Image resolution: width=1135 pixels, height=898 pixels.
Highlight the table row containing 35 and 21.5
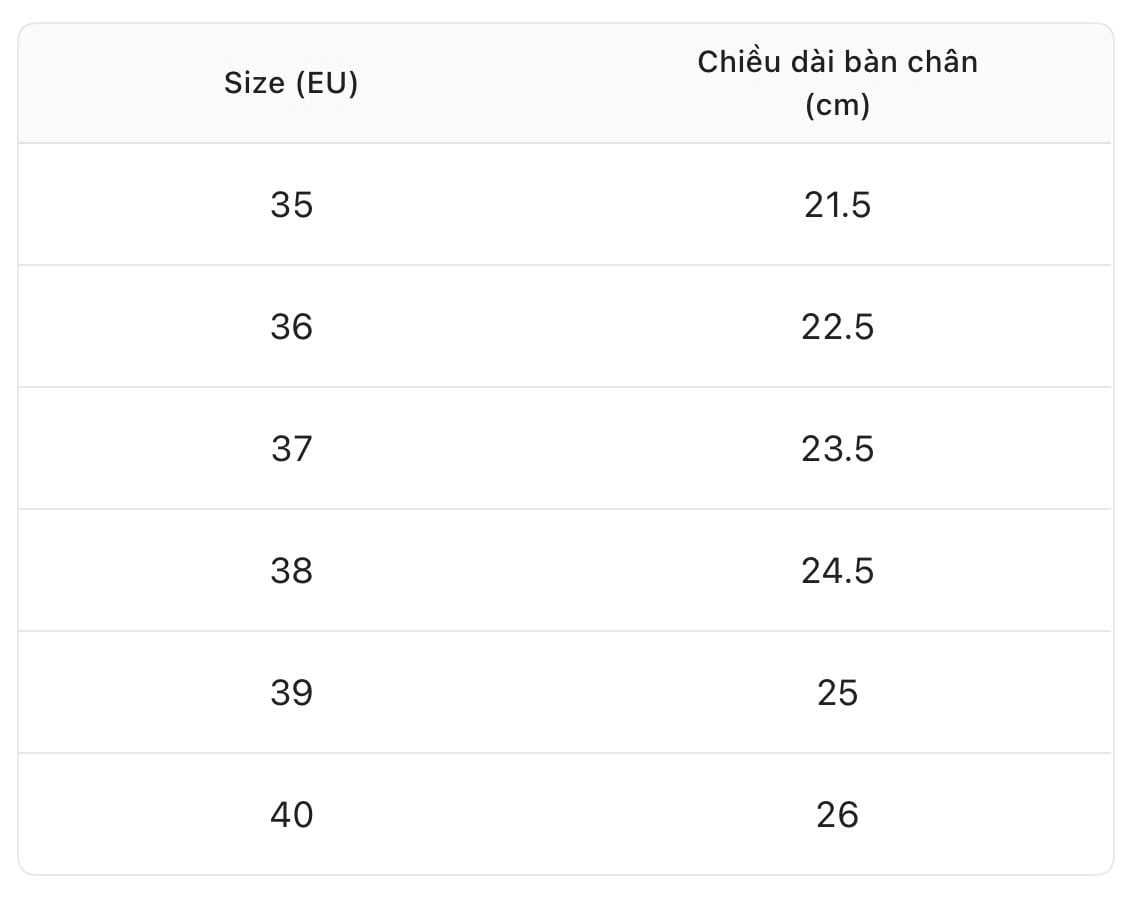pos(565,205)
